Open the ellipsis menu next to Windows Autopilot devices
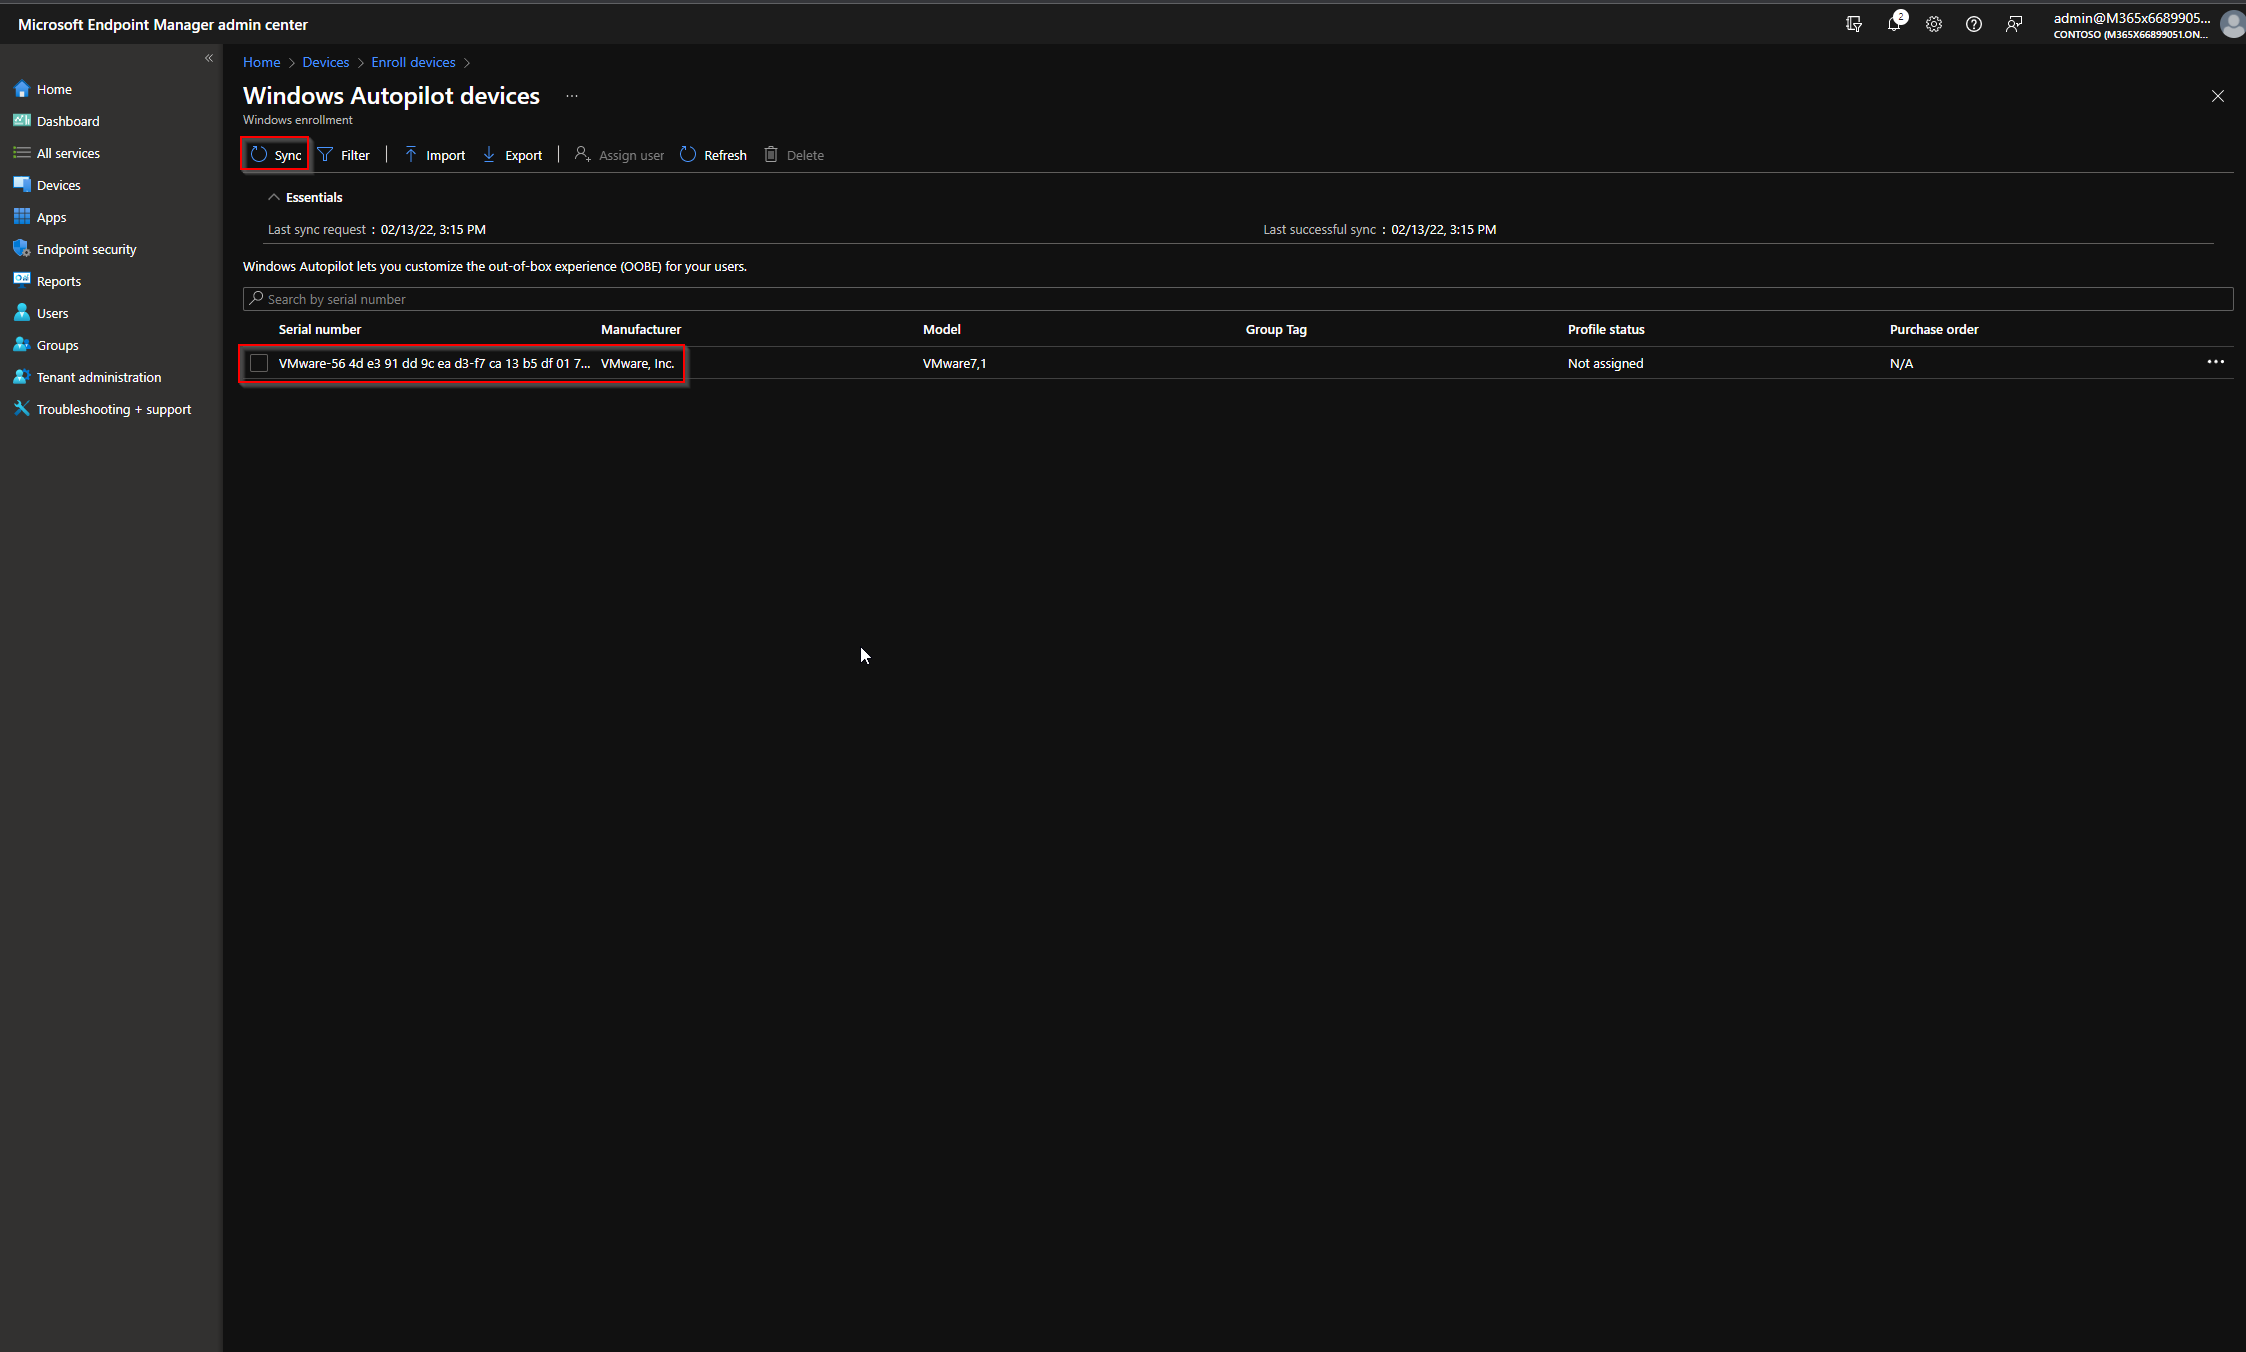2246x1352 pixels. [x=571, y=95]
